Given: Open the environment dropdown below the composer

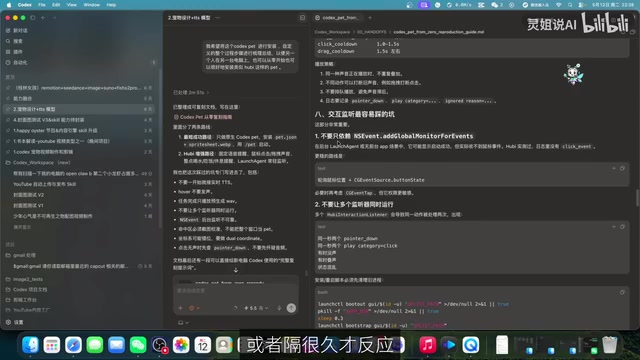Looking at the screenshot, I should 183,322.
